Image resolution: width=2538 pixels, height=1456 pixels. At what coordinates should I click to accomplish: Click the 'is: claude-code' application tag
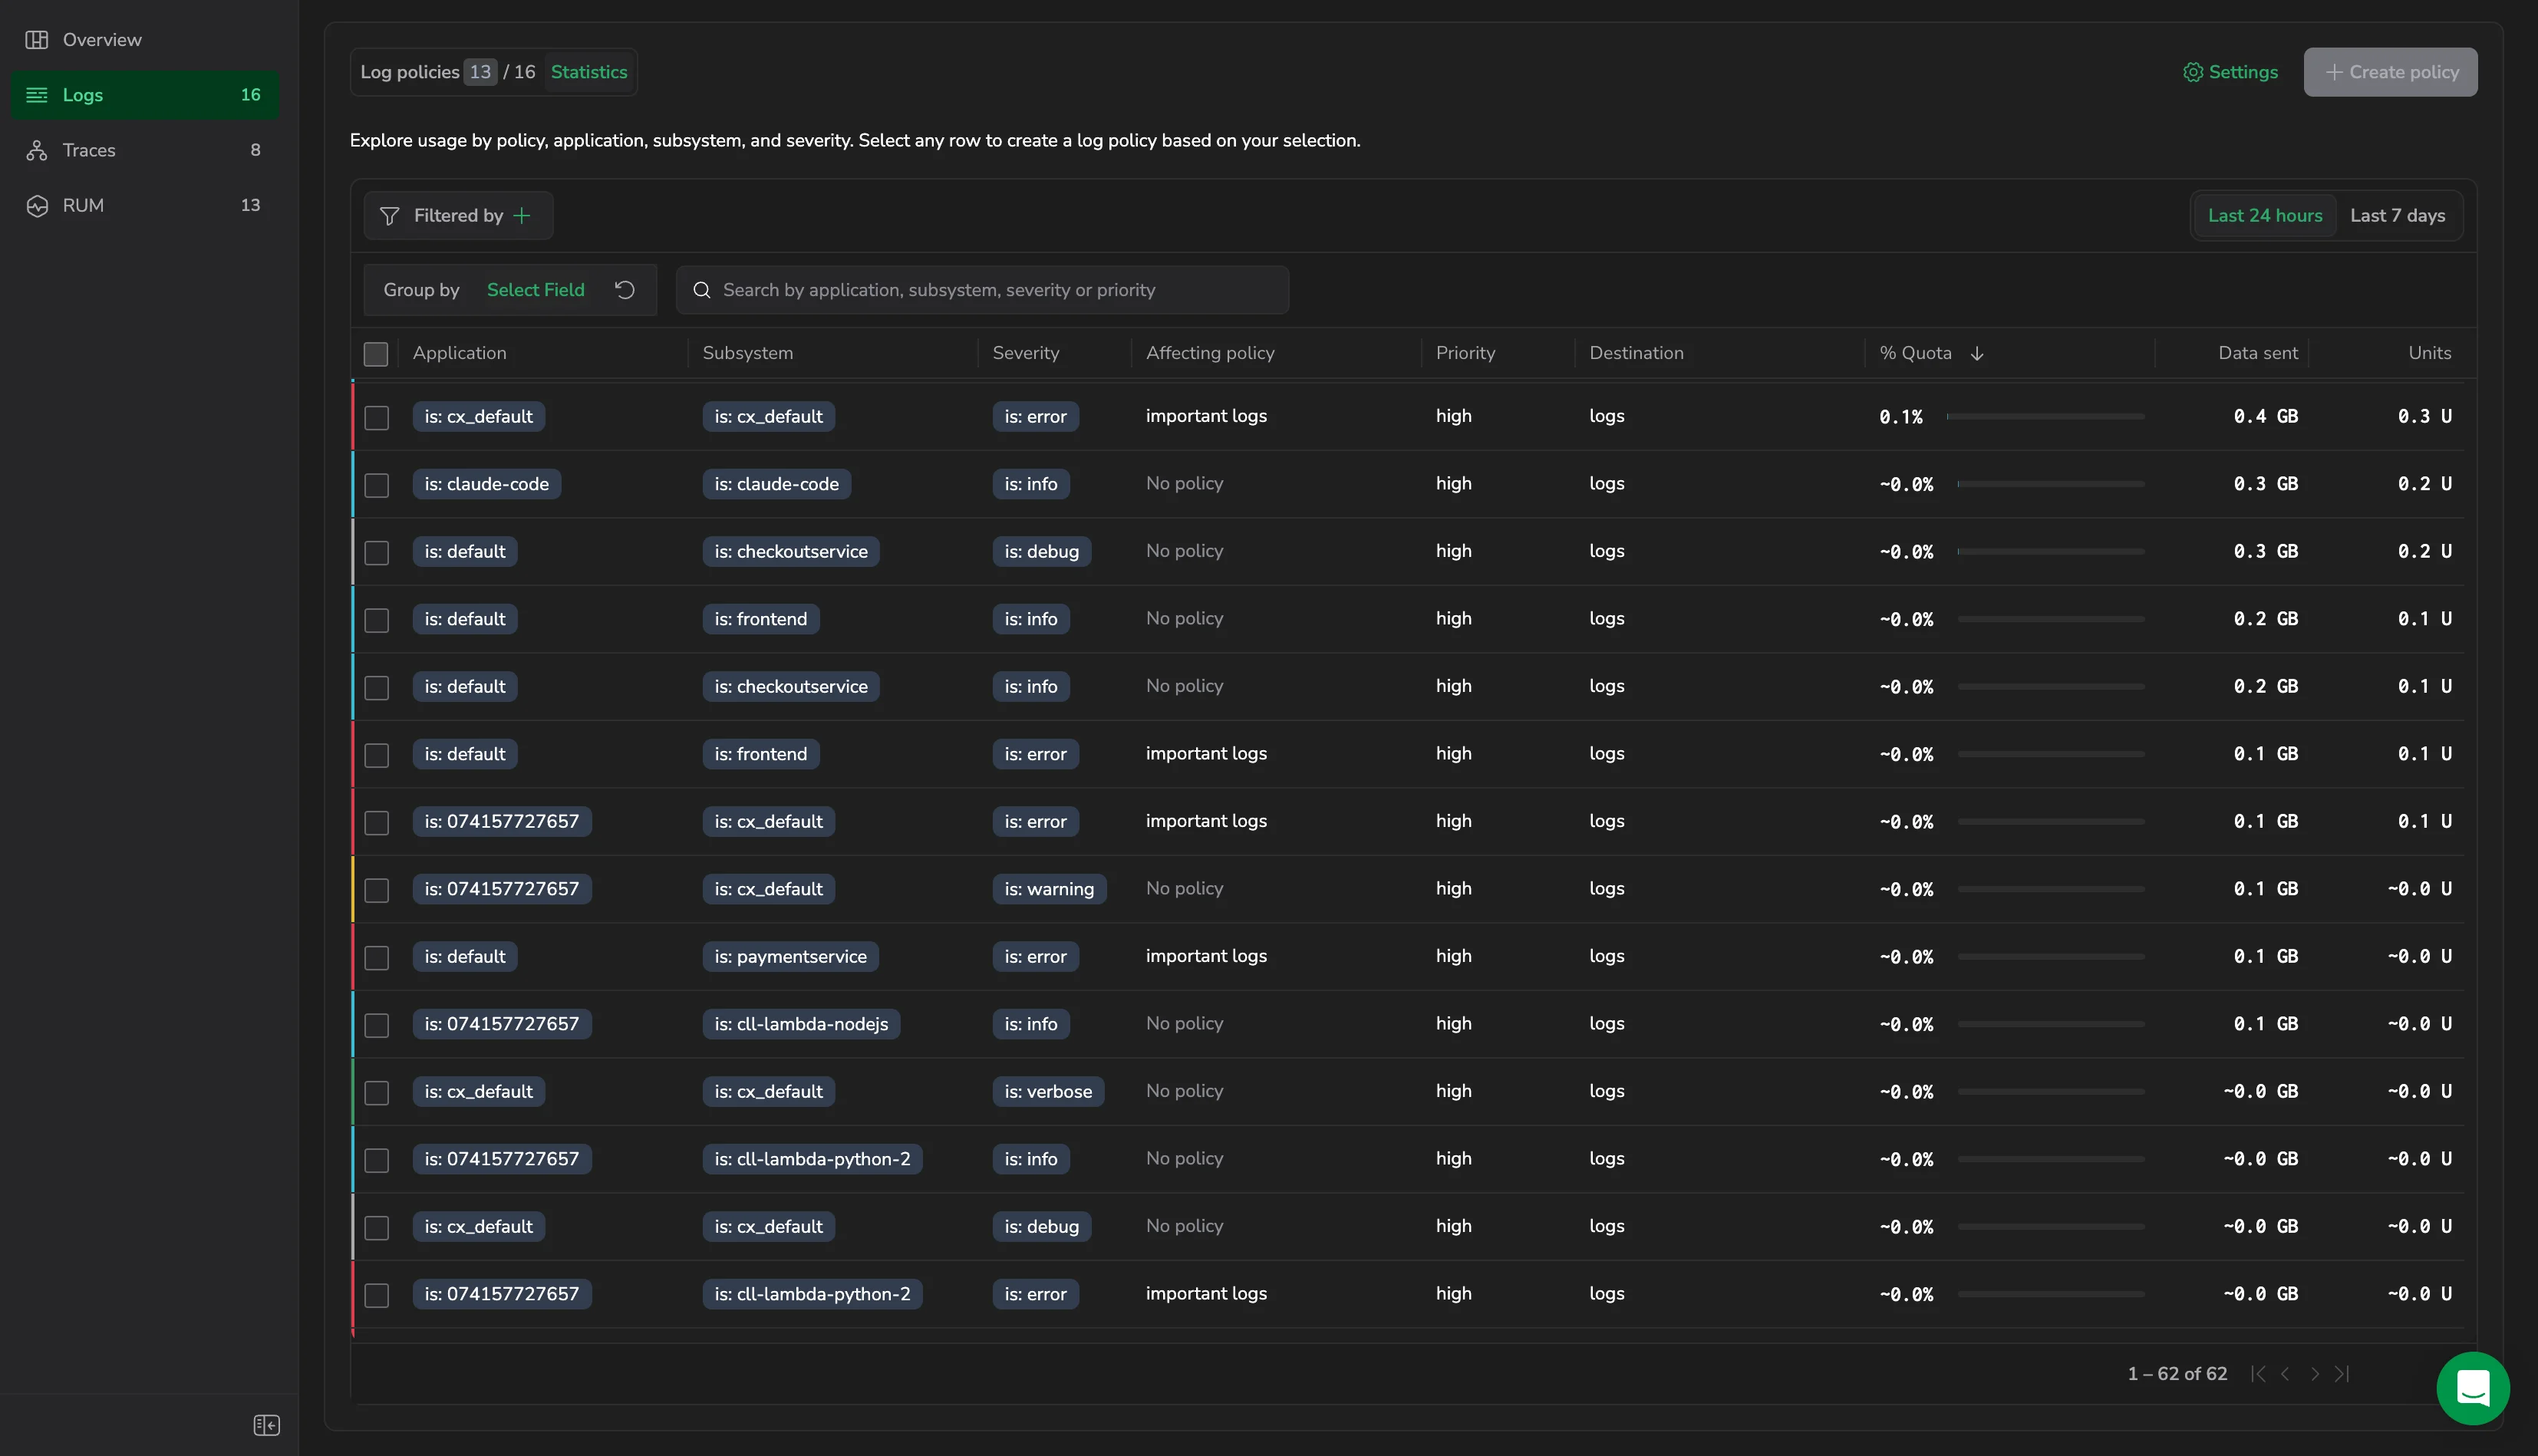pyautogui.click(x=487, y=484)
